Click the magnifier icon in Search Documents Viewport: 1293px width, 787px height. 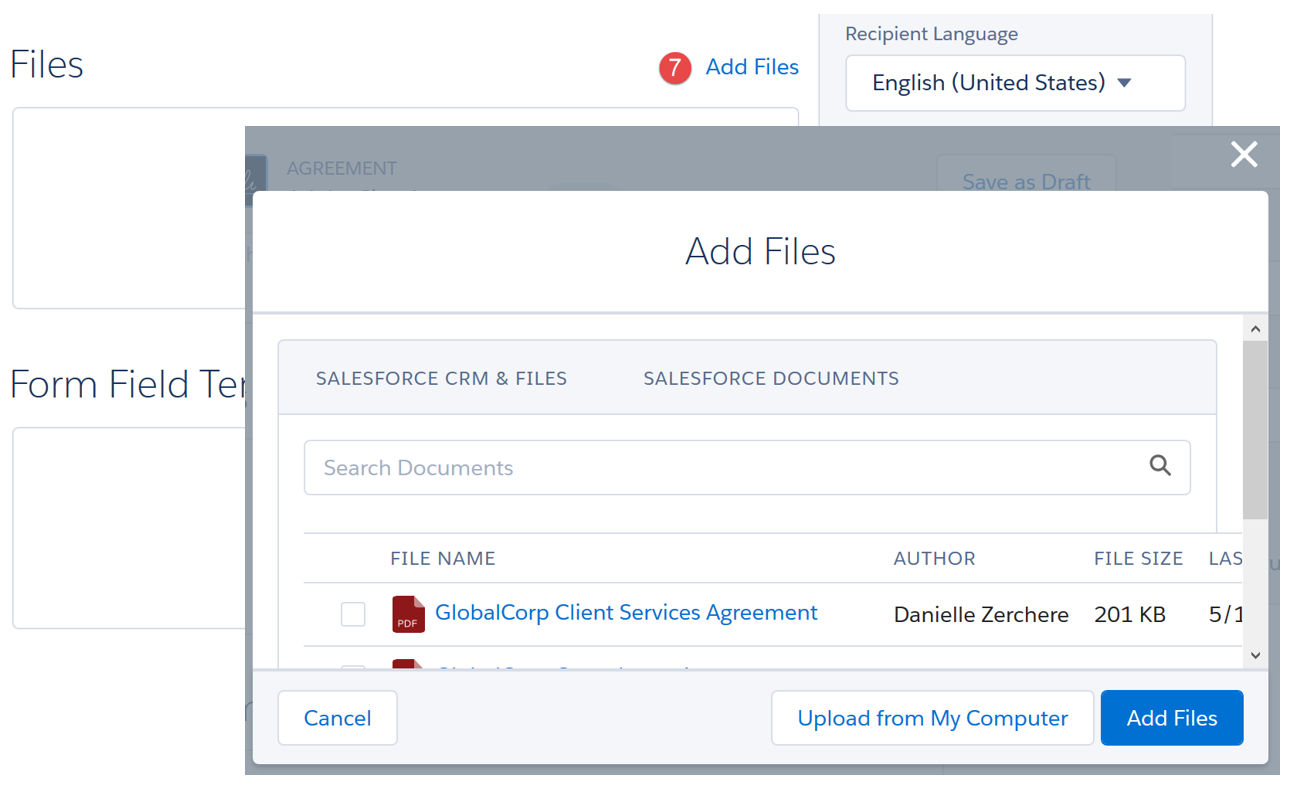[1160, 465]
